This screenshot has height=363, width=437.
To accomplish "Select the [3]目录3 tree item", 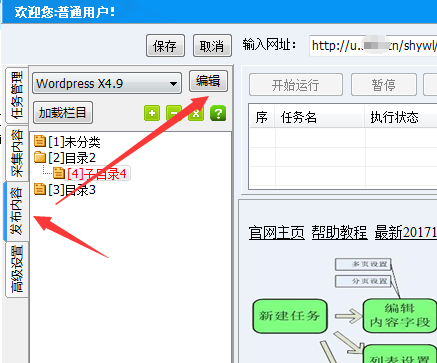I will coord(72,189).
